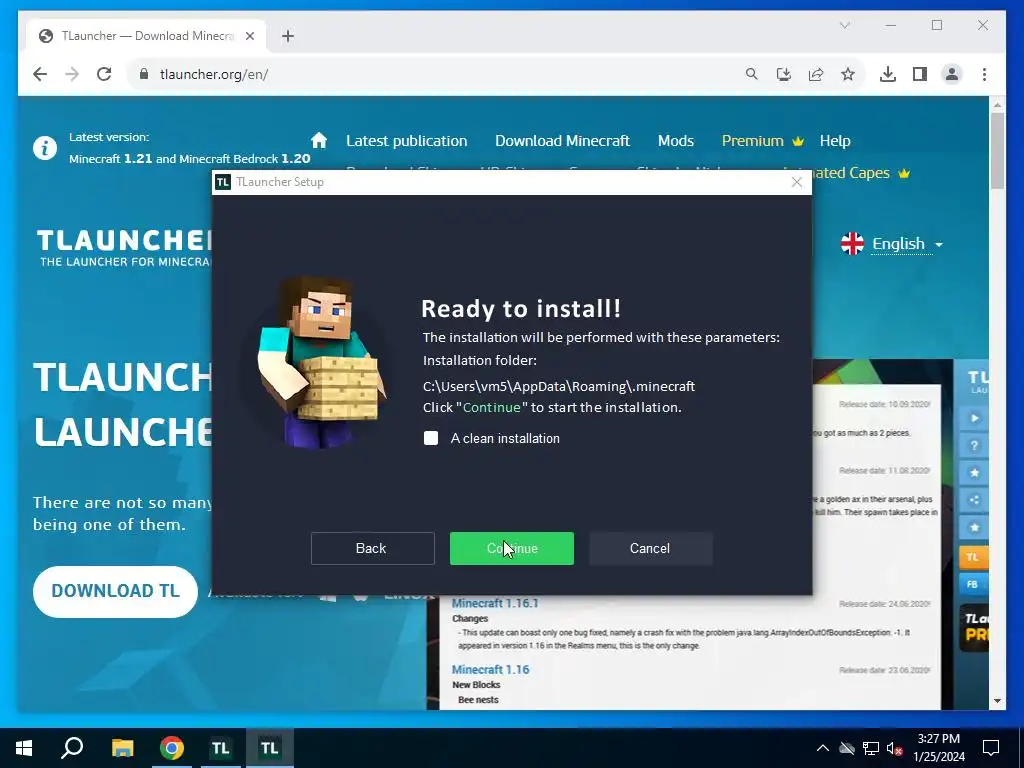Viewport: 1024px width, 768px height.
Task: Click sidebar question mark icon
Action: click(974, 445)
